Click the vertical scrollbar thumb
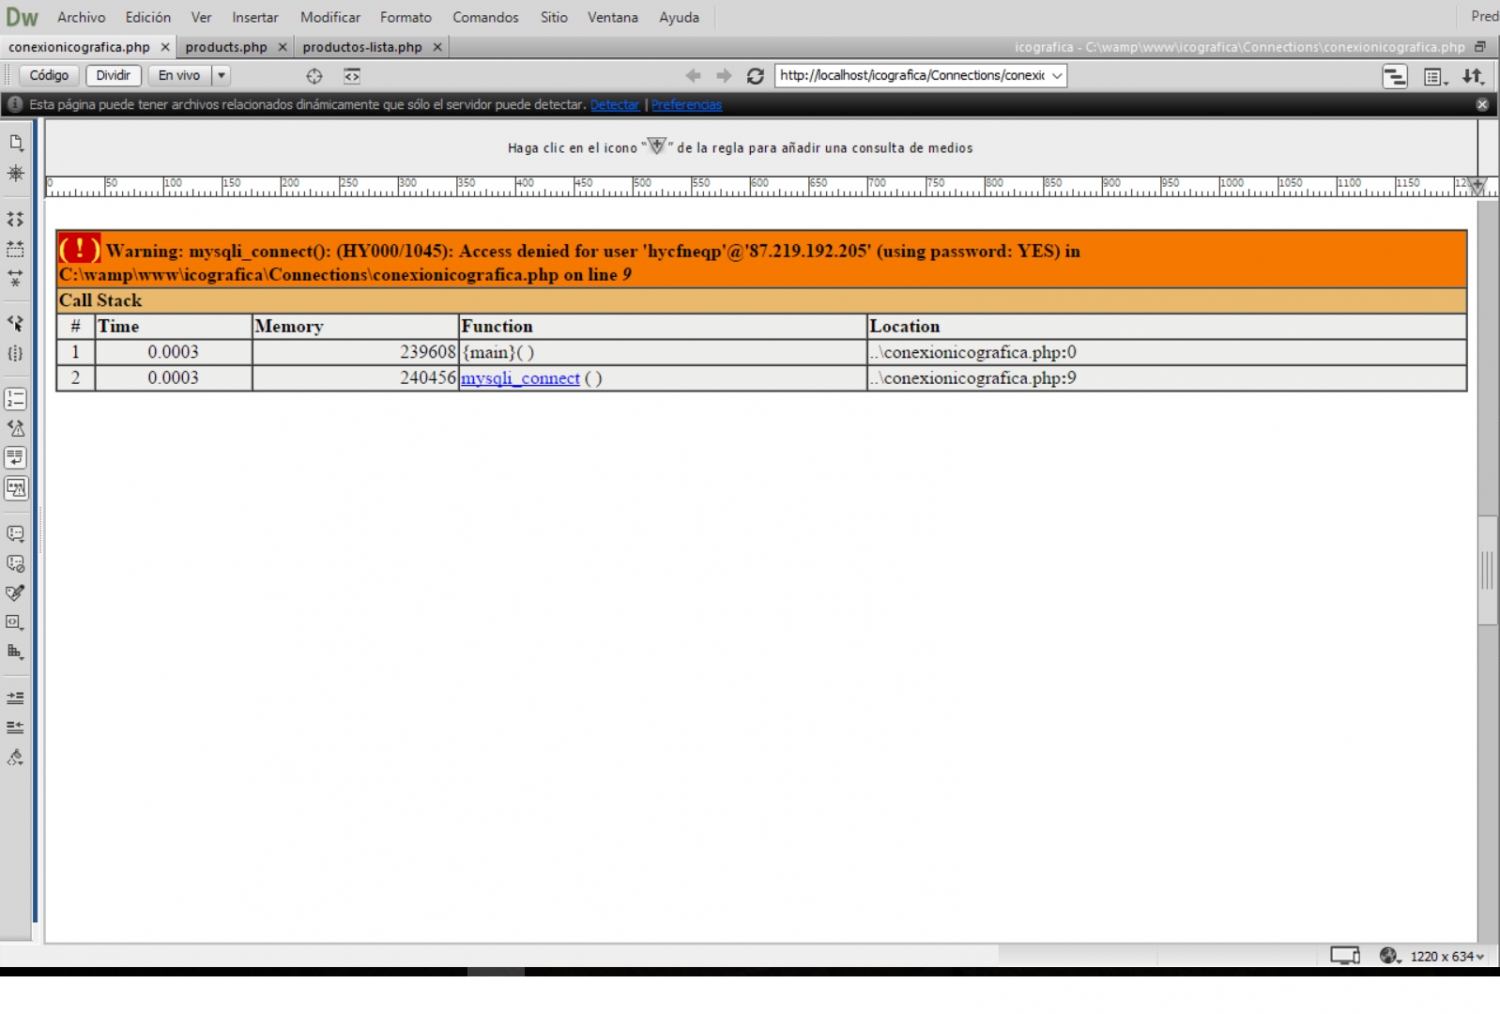Screen dimensions: 1500x1014 click(x=1487, y=570)
